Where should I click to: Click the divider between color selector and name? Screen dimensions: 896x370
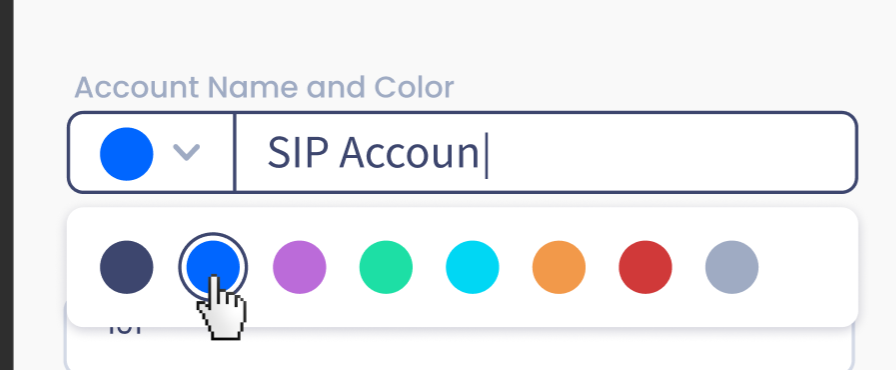click(235, 152)
